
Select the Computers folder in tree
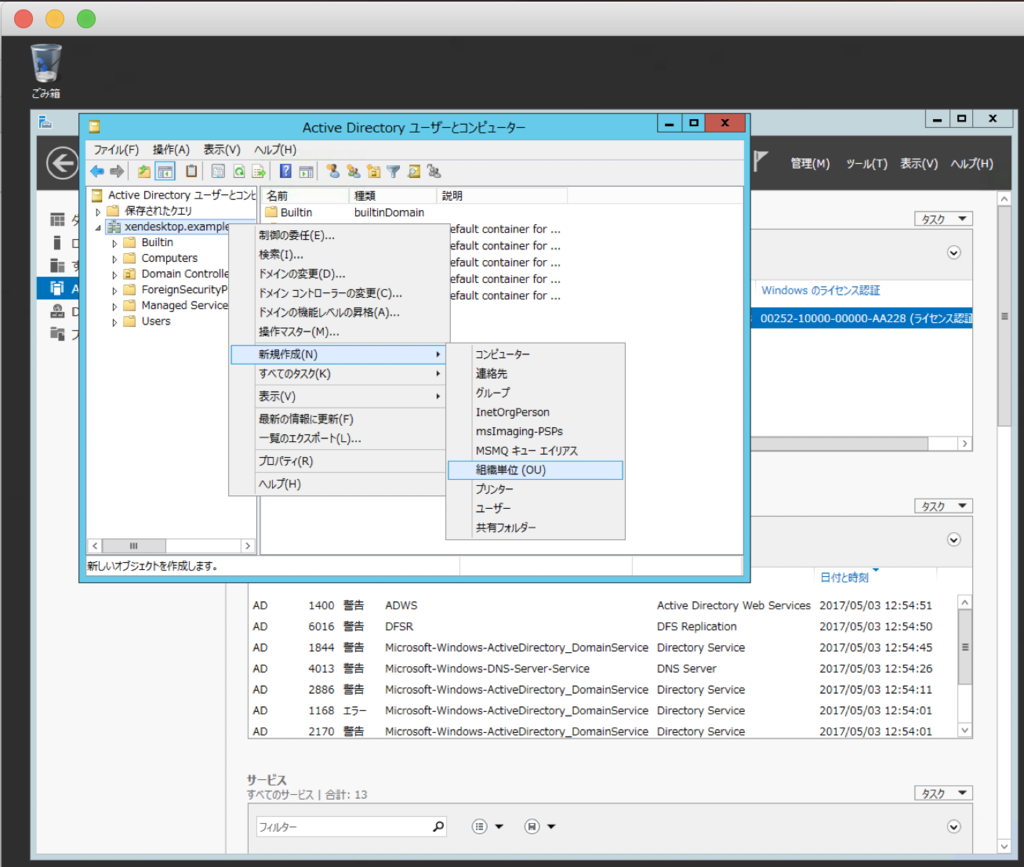click(169, 259)
